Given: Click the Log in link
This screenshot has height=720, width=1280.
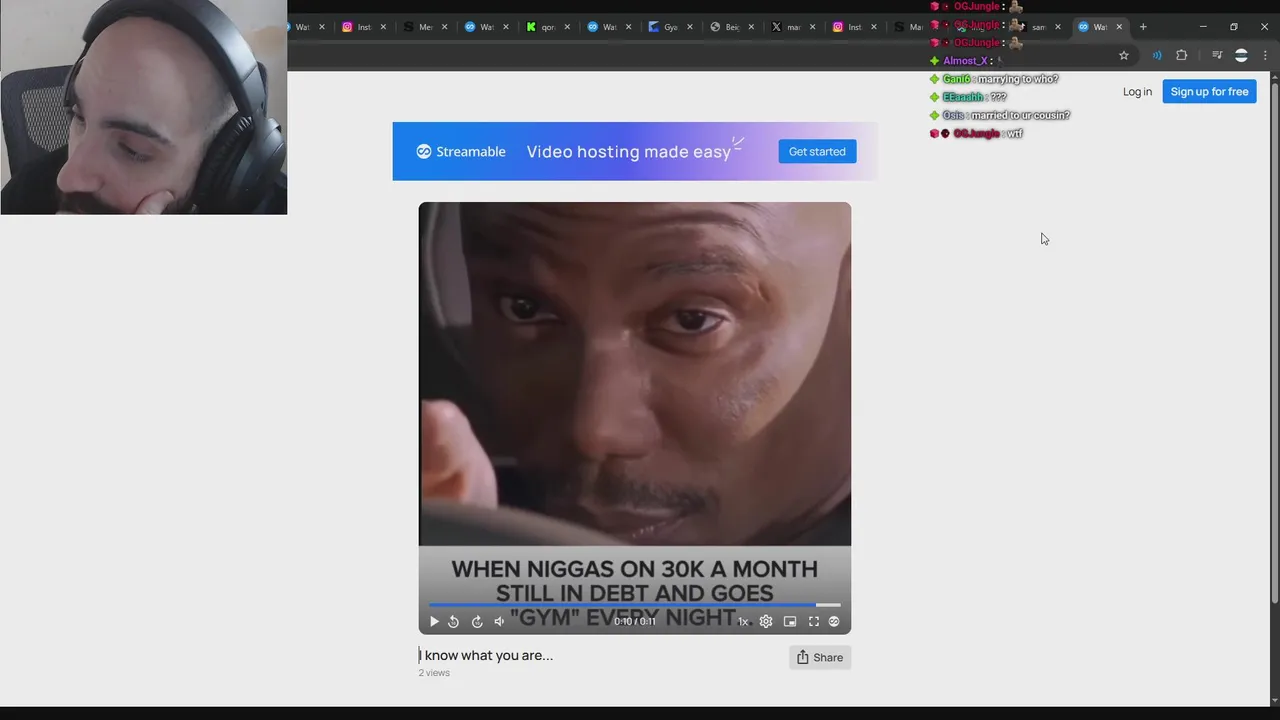Looking at the screenshot, I should 1137,91.
